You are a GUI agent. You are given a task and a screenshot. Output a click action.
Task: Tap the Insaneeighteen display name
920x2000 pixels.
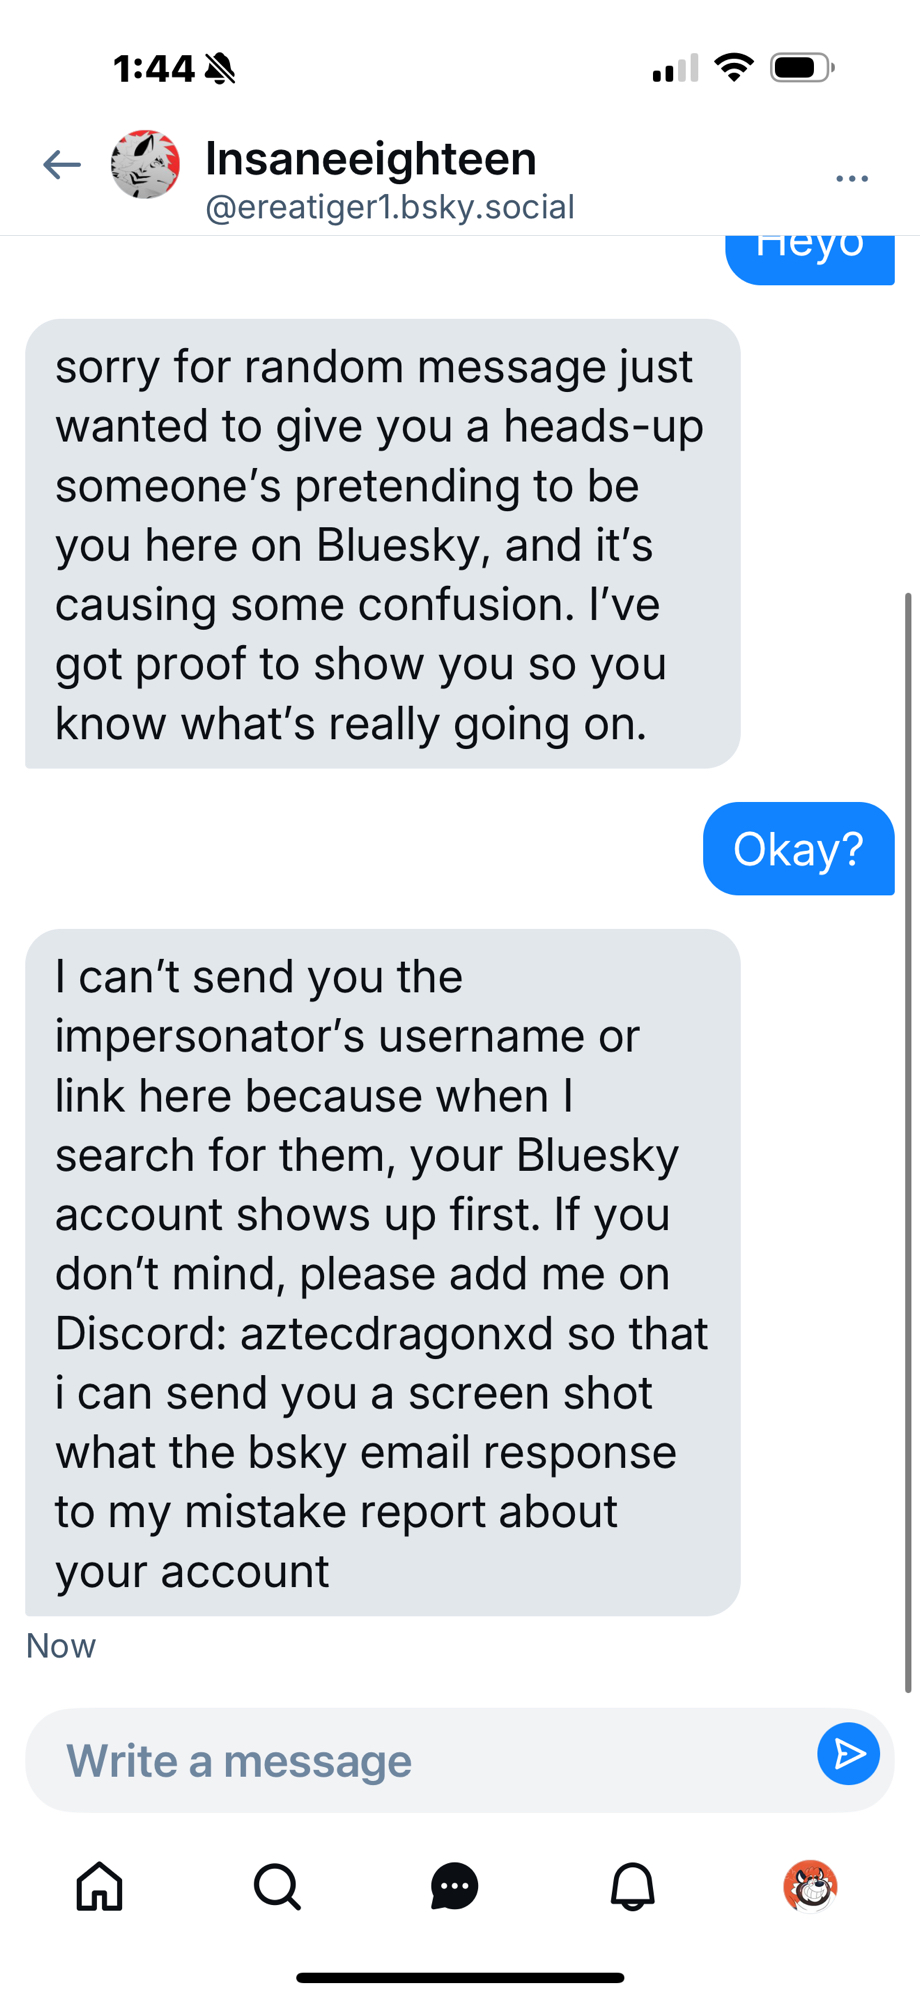371,158
